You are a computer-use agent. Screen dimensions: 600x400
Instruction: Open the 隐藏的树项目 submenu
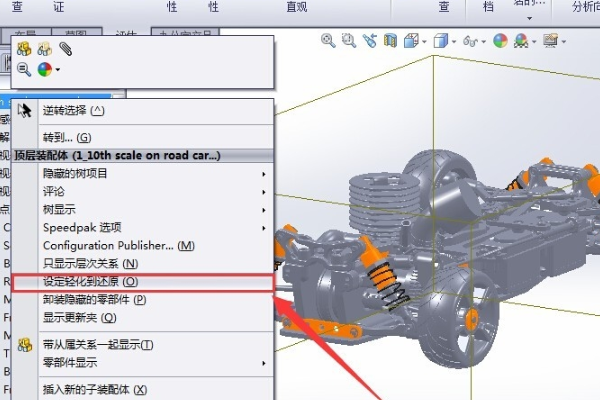[x=143, y=173]
